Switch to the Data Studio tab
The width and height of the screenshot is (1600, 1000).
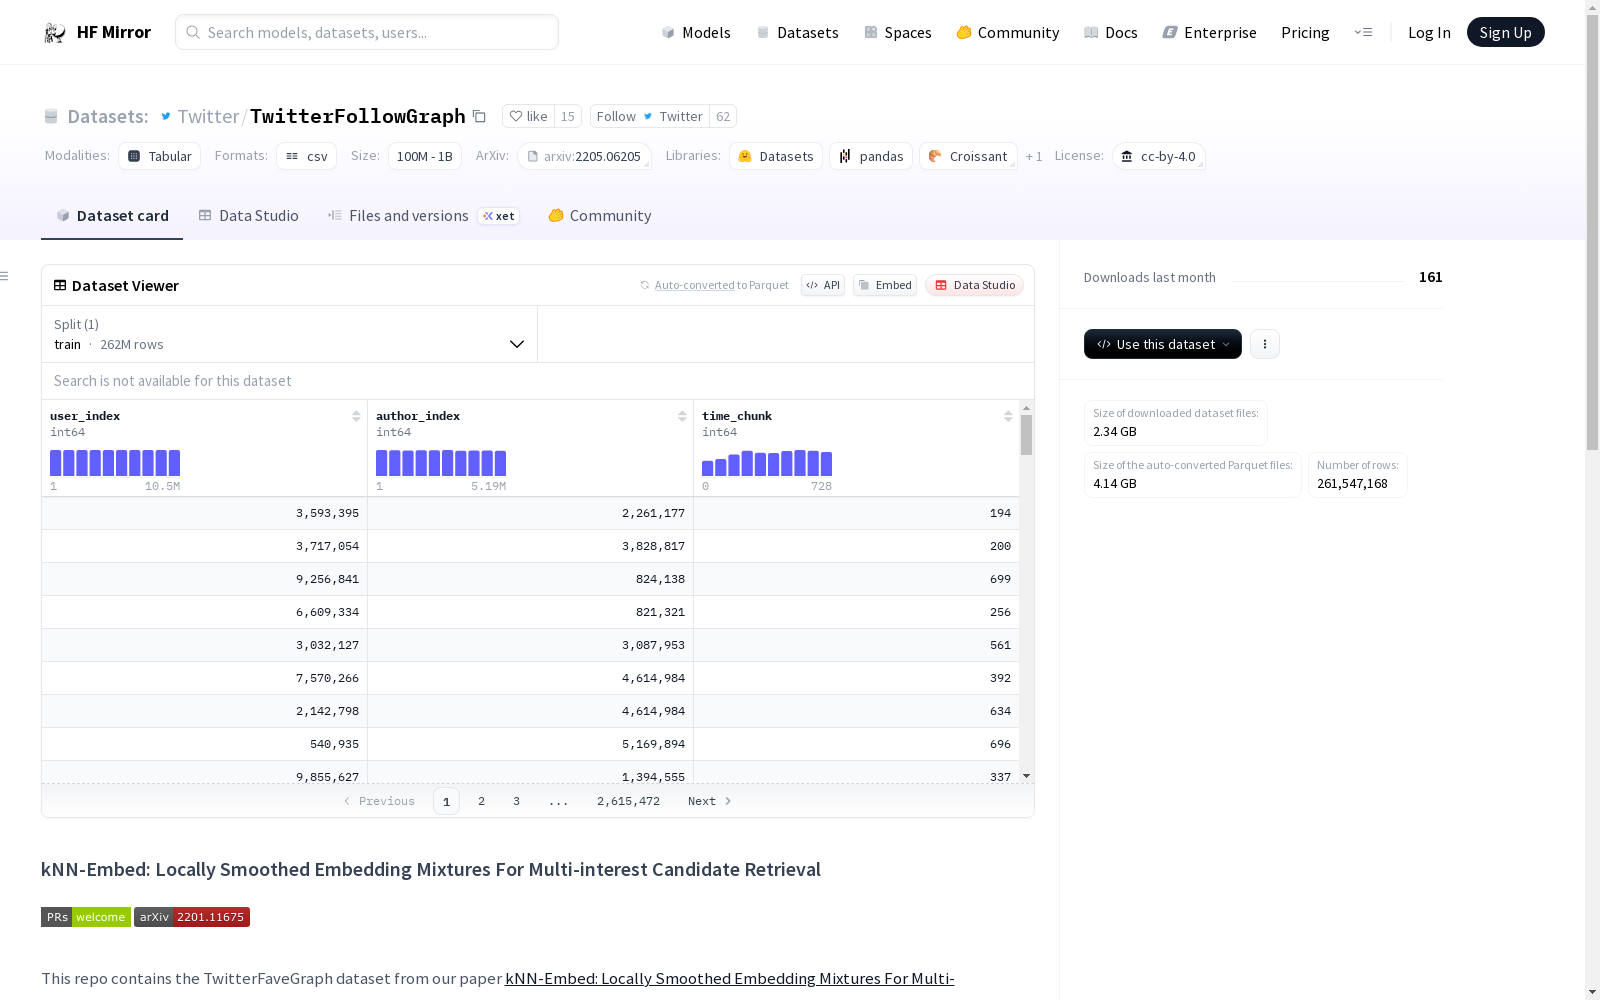coord(248,216)
